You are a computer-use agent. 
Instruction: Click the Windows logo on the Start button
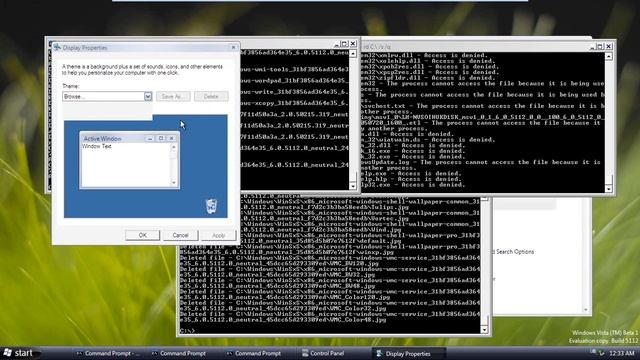coord(7,353)
